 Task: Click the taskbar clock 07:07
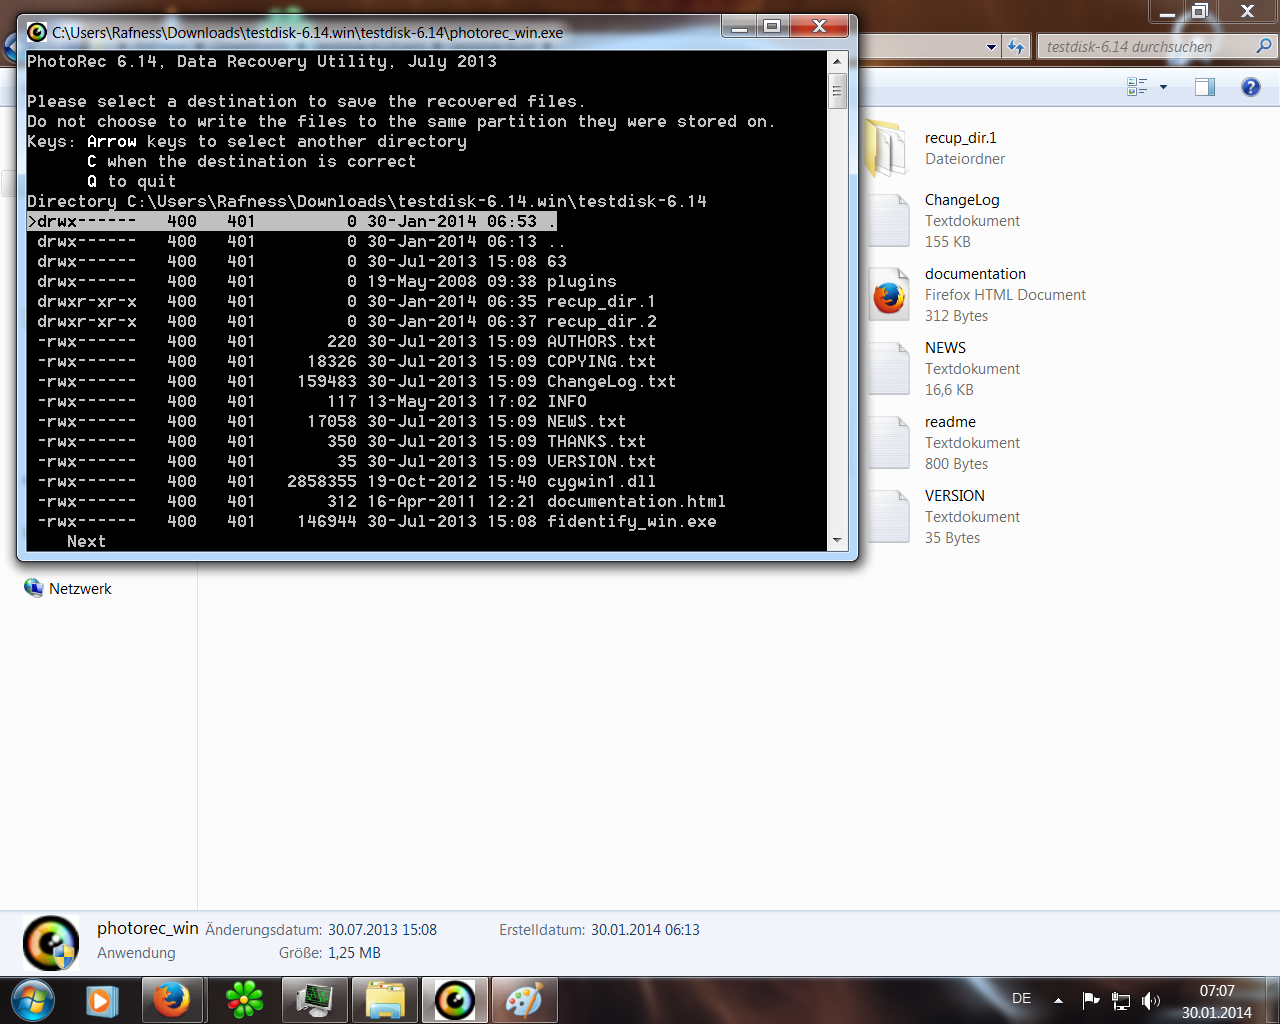pyautogui.click(x=1217, y=991)
